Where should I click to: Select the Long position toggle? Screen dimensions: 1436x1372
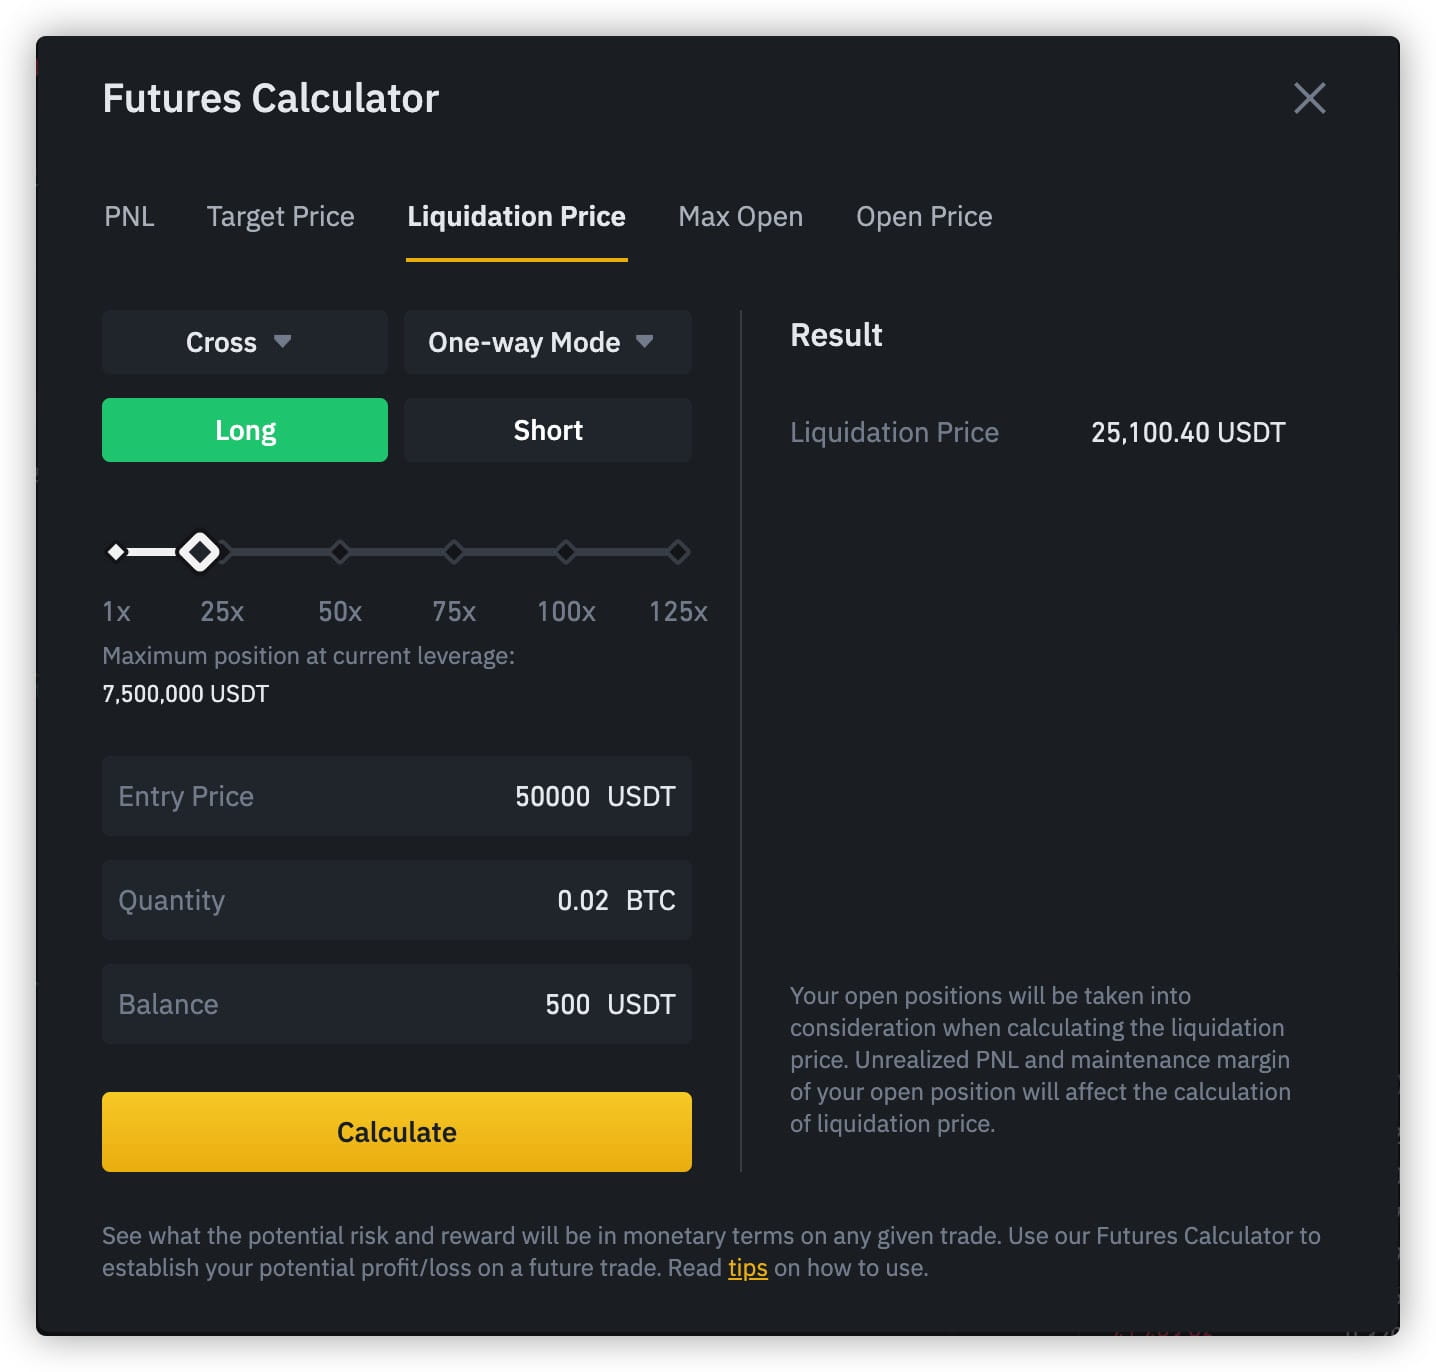(244, 430)
